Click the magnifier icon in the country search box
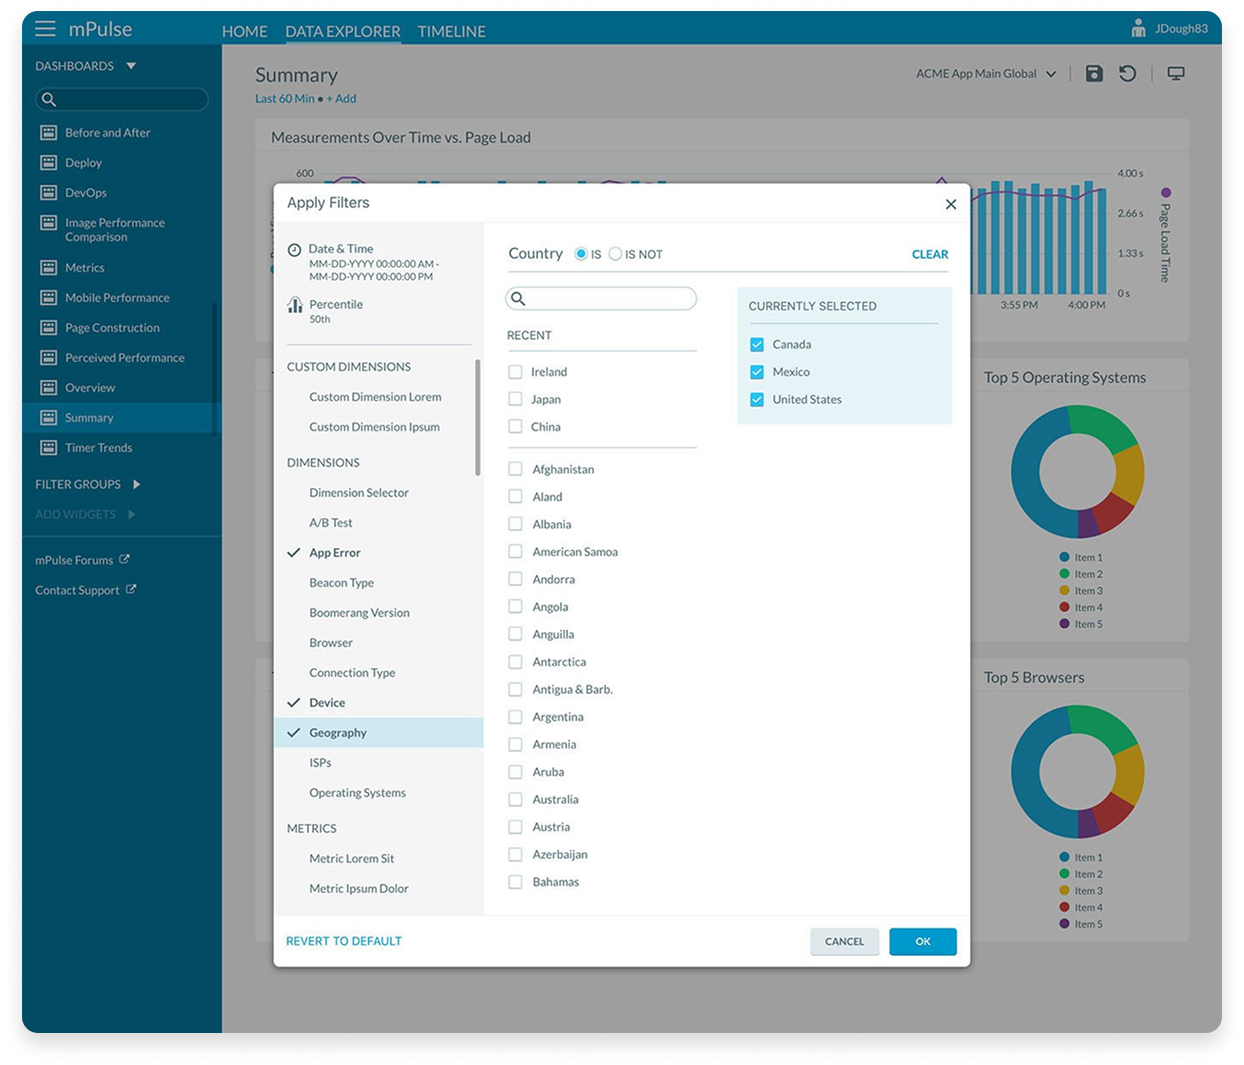The width and height of the screenshot is (1244, 1065). point(518,298)
